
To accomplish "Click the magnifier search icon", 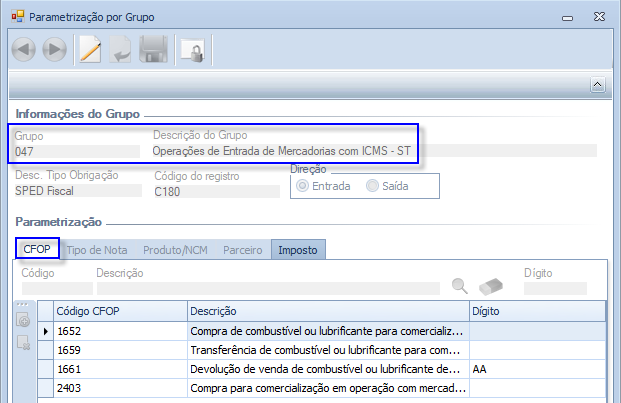I will (460, 286).
